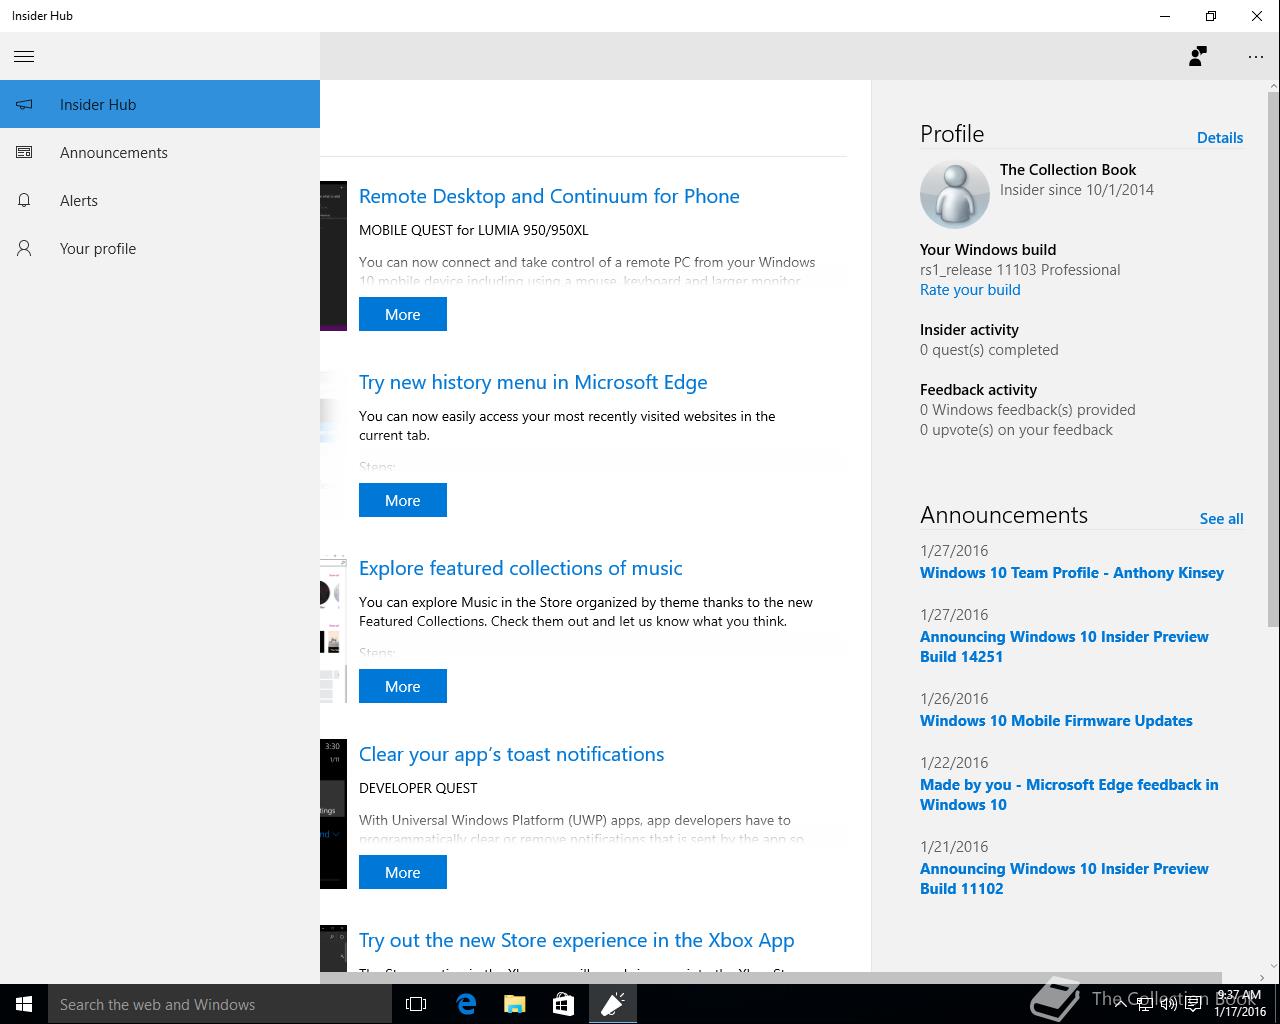Click the toast notifications quest thumbnail
This screenshot has height=1024, width=1280.
(333, 814)
